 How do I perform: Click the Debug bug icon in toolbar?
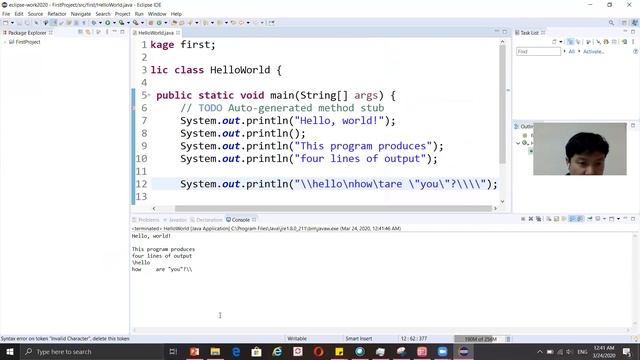point(94,23)
